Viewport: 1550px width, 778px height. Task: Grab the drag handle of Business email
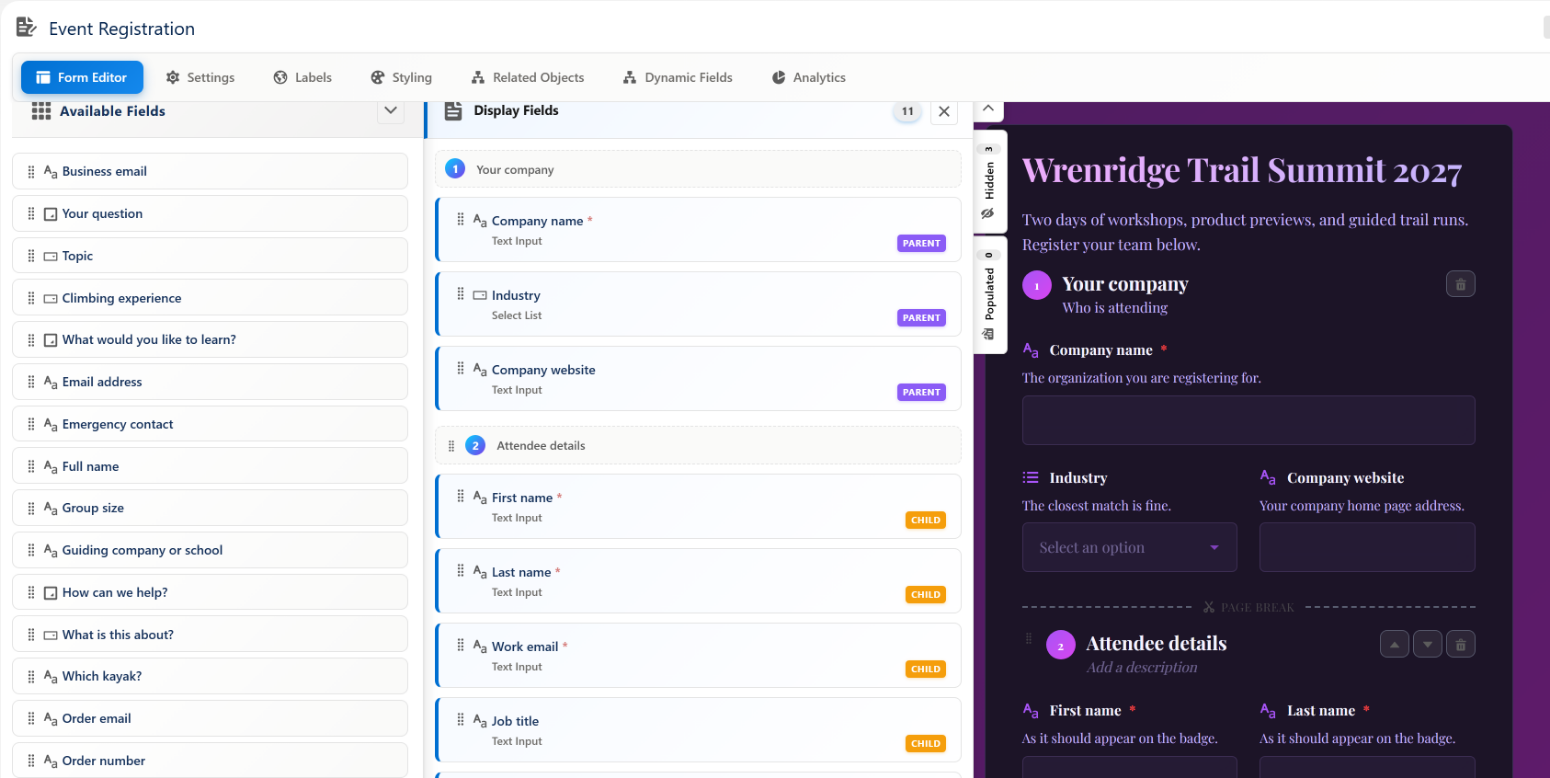point(31,171)
